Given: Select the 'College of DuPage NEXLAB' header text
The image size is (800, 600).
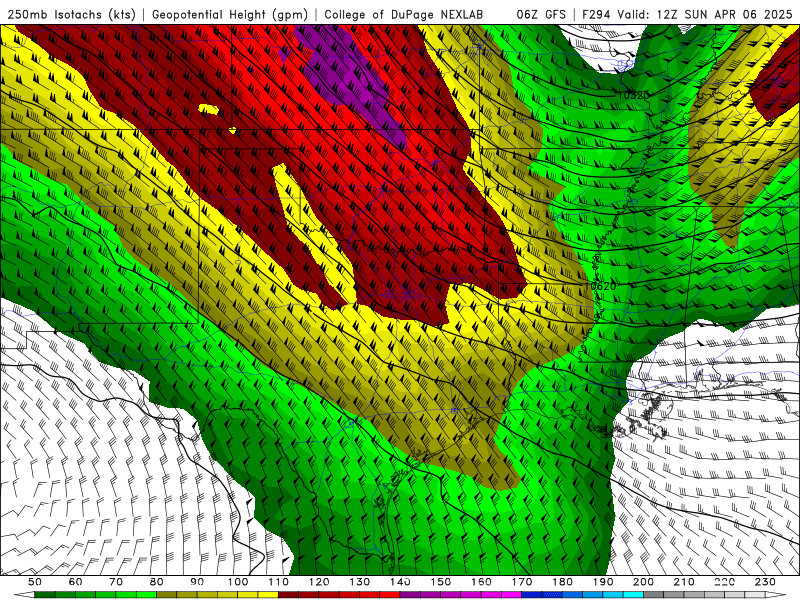Looking at the screenshot, I should [x=404, y=15].
